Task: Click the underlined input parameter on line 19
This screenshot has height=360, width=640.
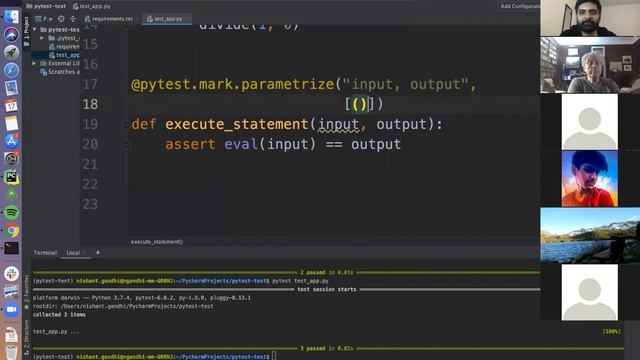Action: point(338,124)
